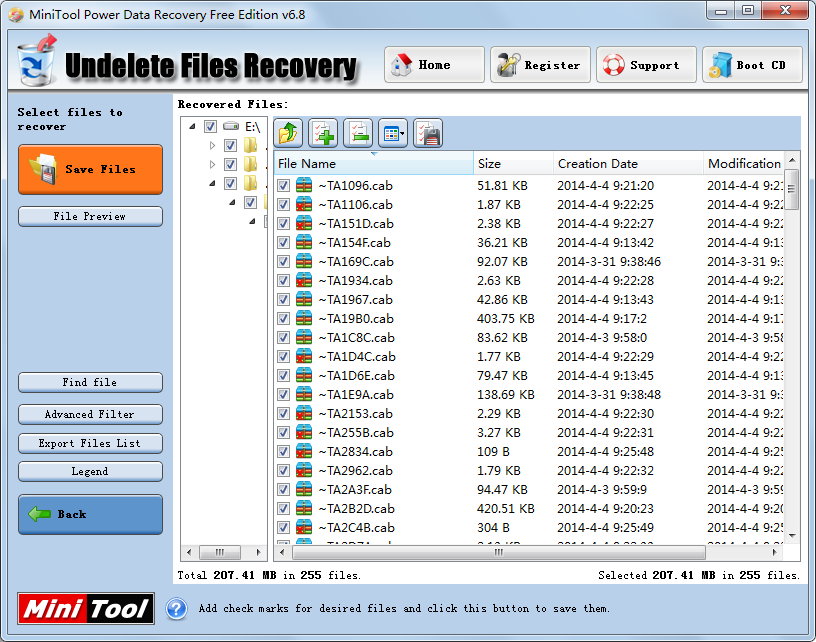Click the up-folder arrow toolbar icon
816x642 pixels.
click(288, 133)
